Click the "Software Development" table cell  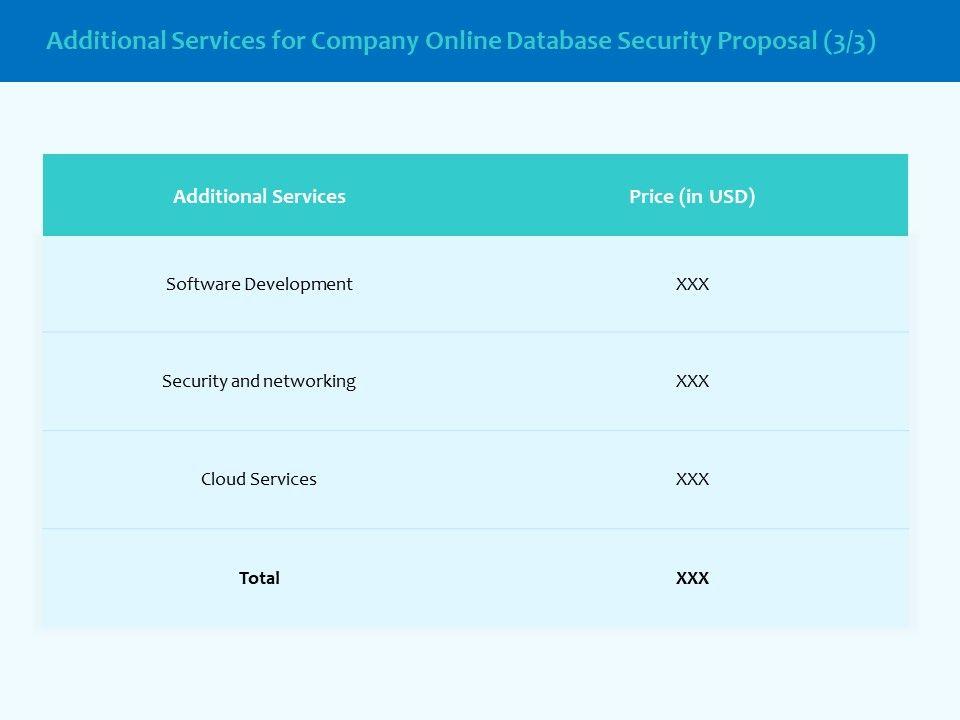point(259,284)
